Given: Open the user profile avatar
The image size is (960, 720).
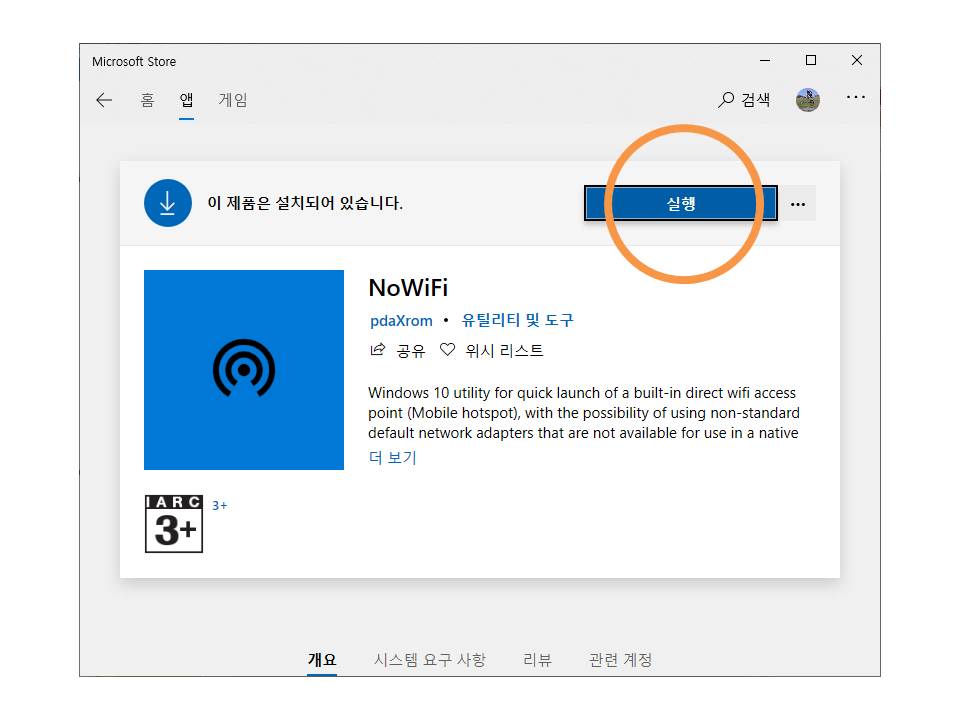Looking at the screenshot, I should (808, 100).
